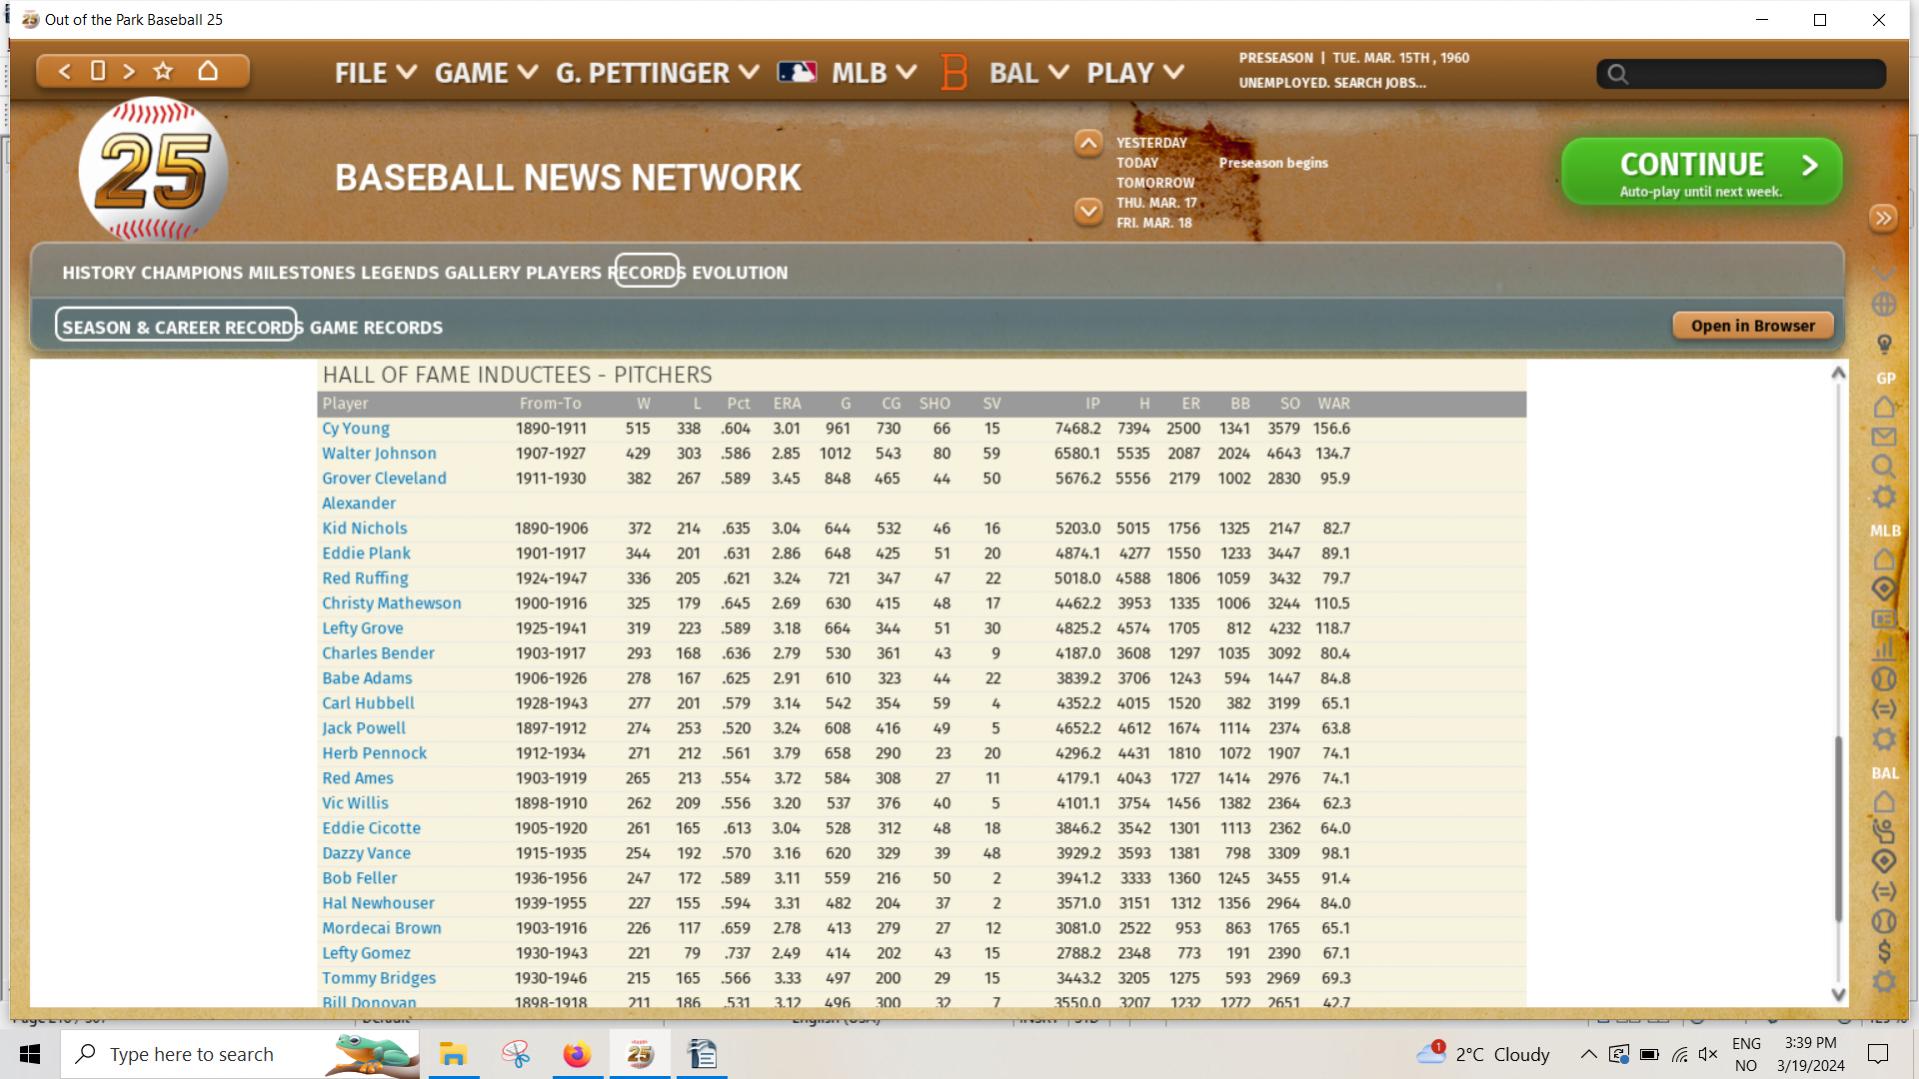This screenshot has width=1919, height=1079.
Task: Open the BAL team dropdown
Action: point(1028,73)
